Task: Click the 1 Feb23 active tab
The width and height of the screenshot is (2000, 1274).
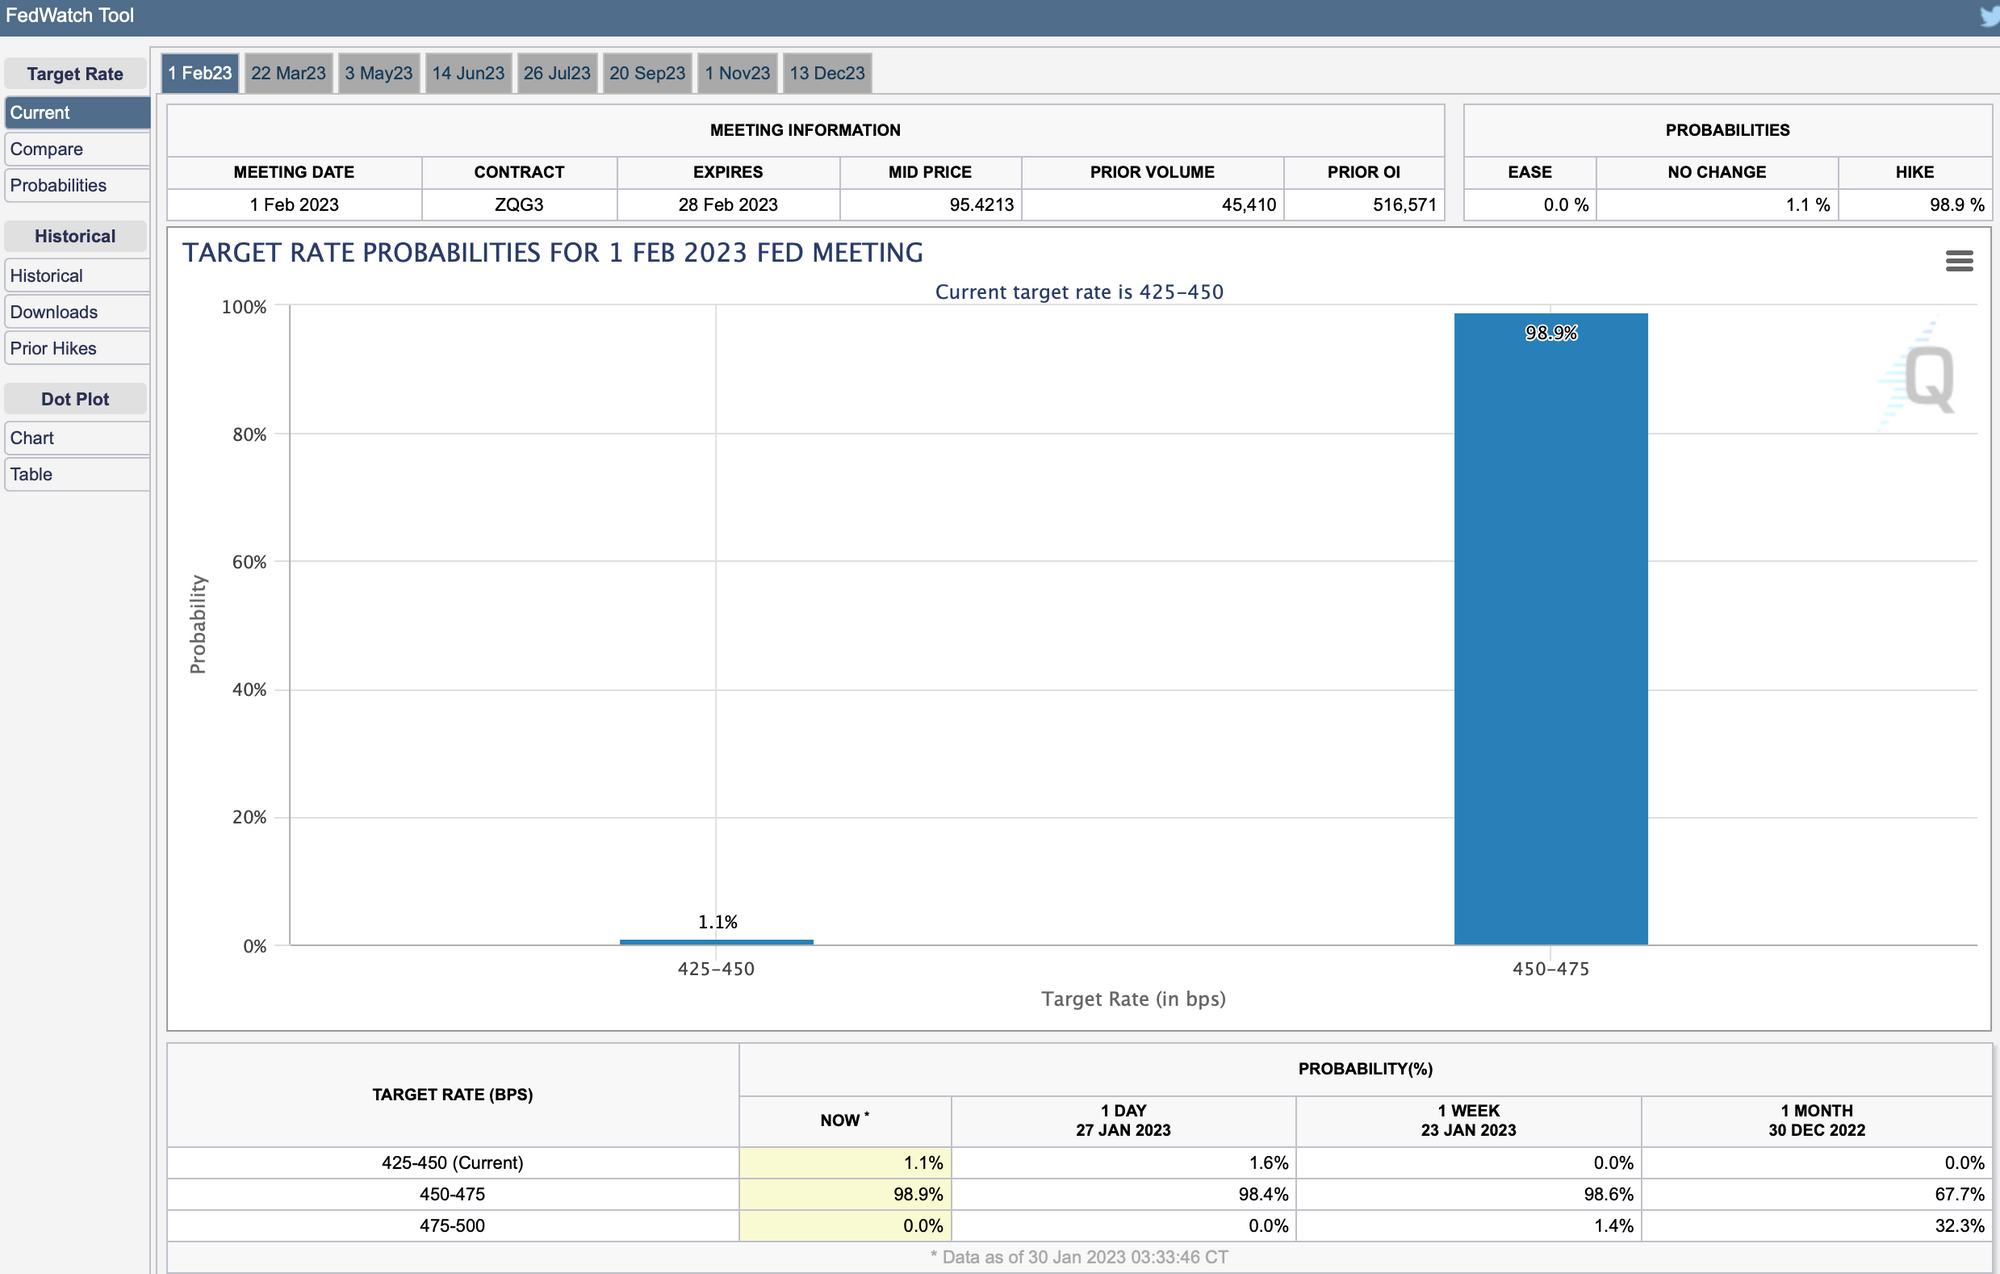Action: [200, 73]
